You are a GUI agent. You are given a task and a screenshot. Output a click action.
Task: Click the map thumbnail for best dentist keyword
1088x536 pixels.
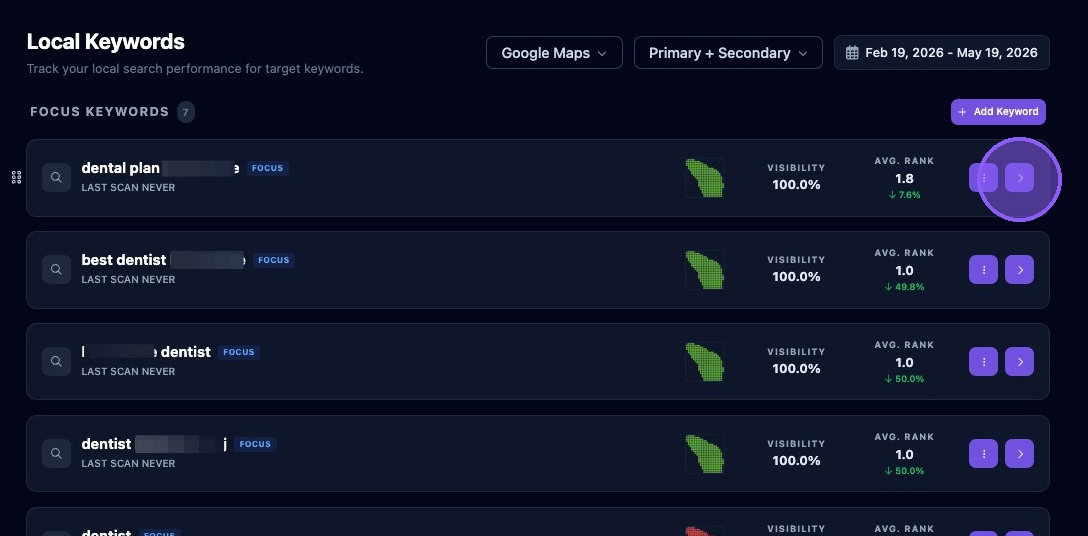pyautogui.click(x=705, y=269)
